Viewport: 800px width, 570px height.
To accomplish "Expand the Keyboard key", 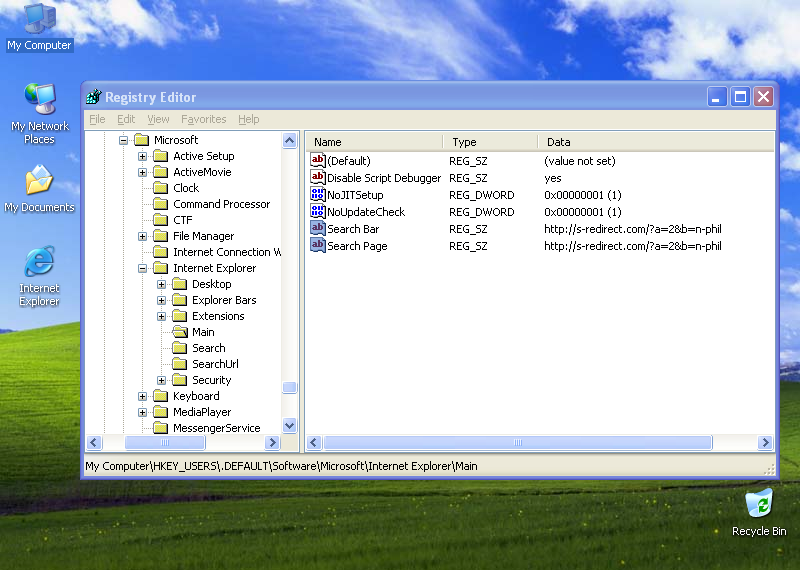I will point(142,396).
